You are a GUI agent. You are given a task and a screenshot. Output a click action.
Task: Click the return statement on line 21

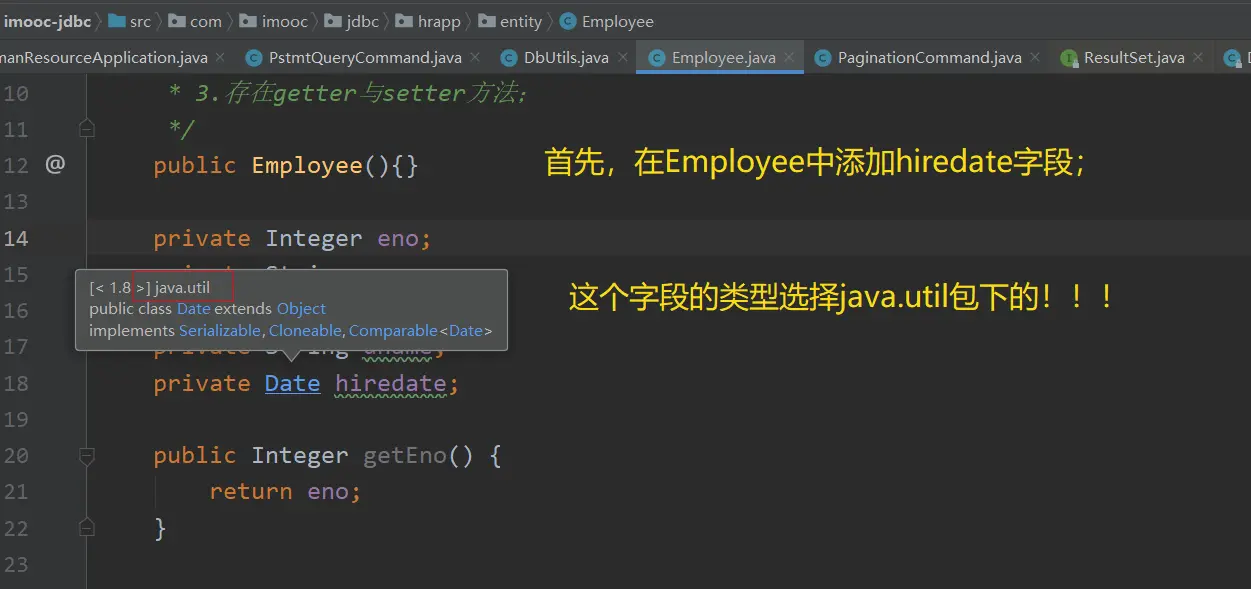click(285, 492)
